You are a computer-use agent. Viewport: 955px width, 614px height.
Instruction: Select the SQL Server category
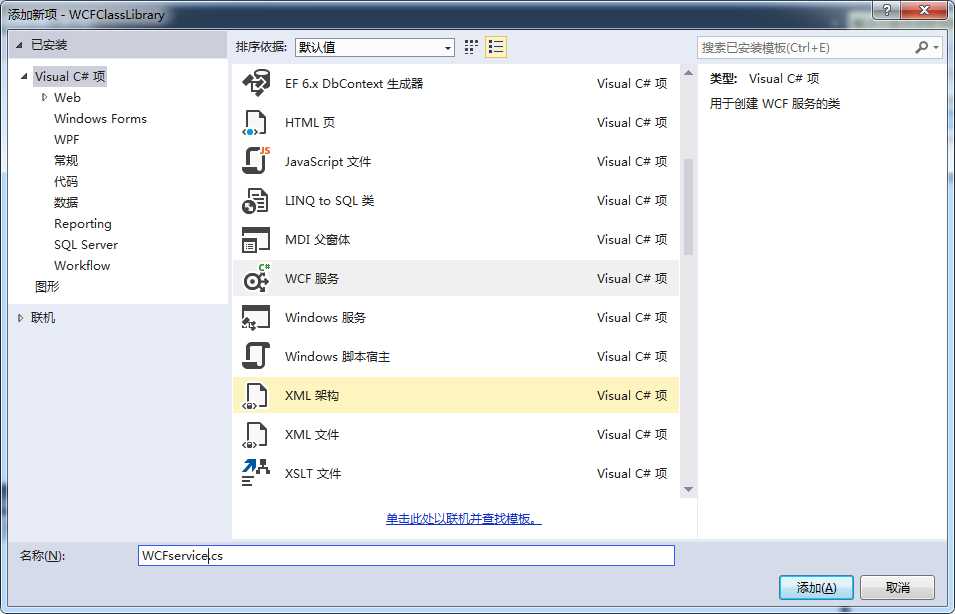86,244
